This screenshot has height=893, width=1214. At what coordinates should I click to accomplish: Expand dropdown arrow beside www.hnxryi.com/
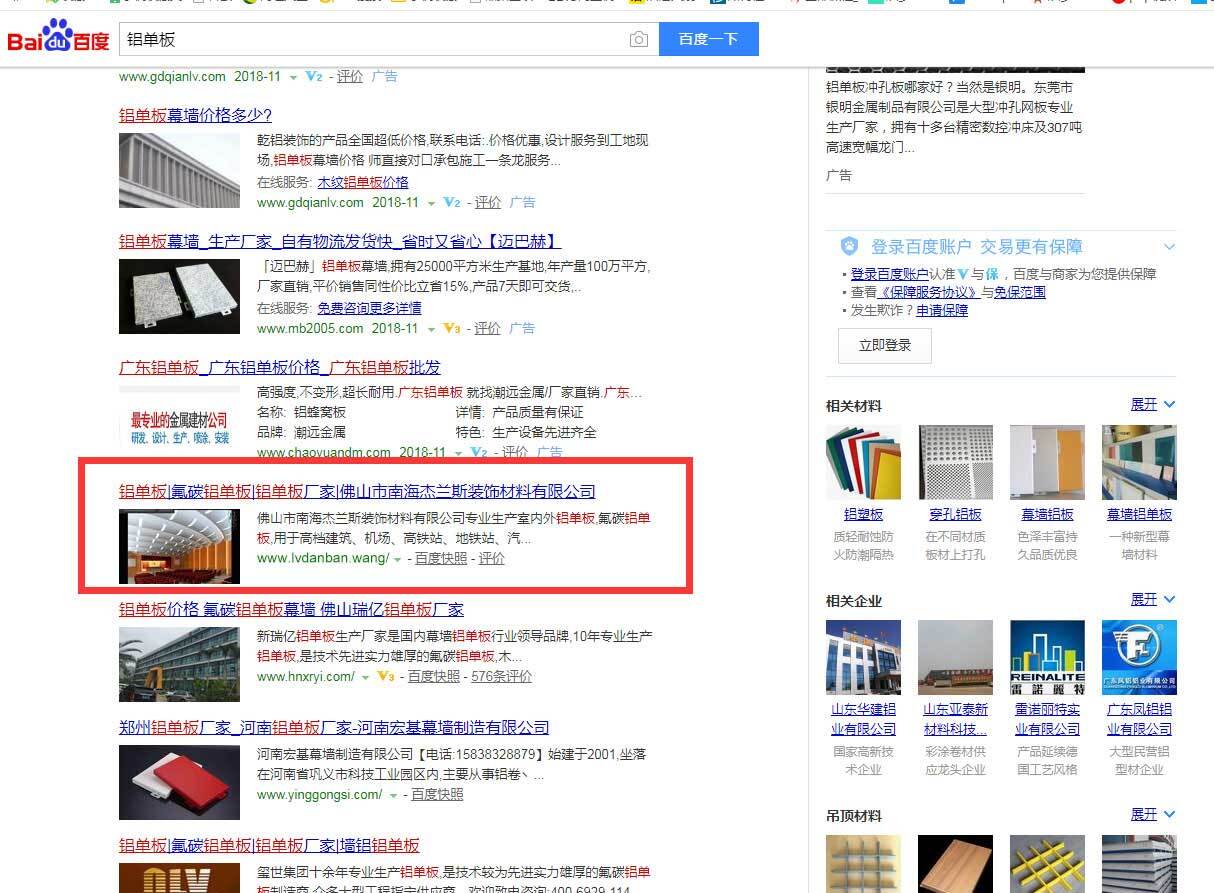pos(363,677)
